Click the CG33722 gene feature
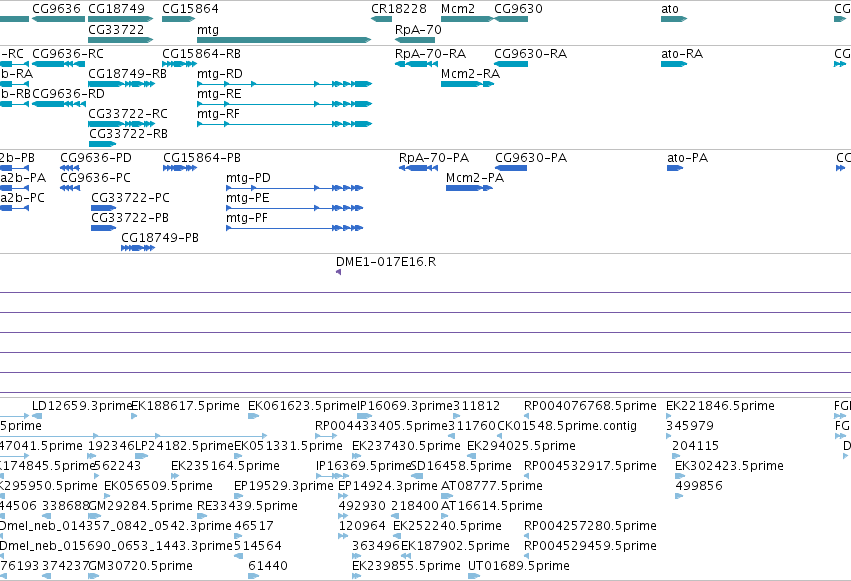Screen dimensions: 851x581 120,40
